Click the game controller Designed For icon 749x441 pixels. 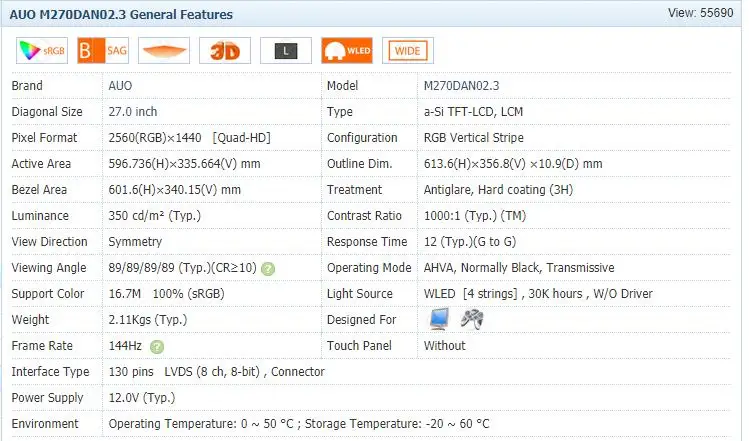472,319
